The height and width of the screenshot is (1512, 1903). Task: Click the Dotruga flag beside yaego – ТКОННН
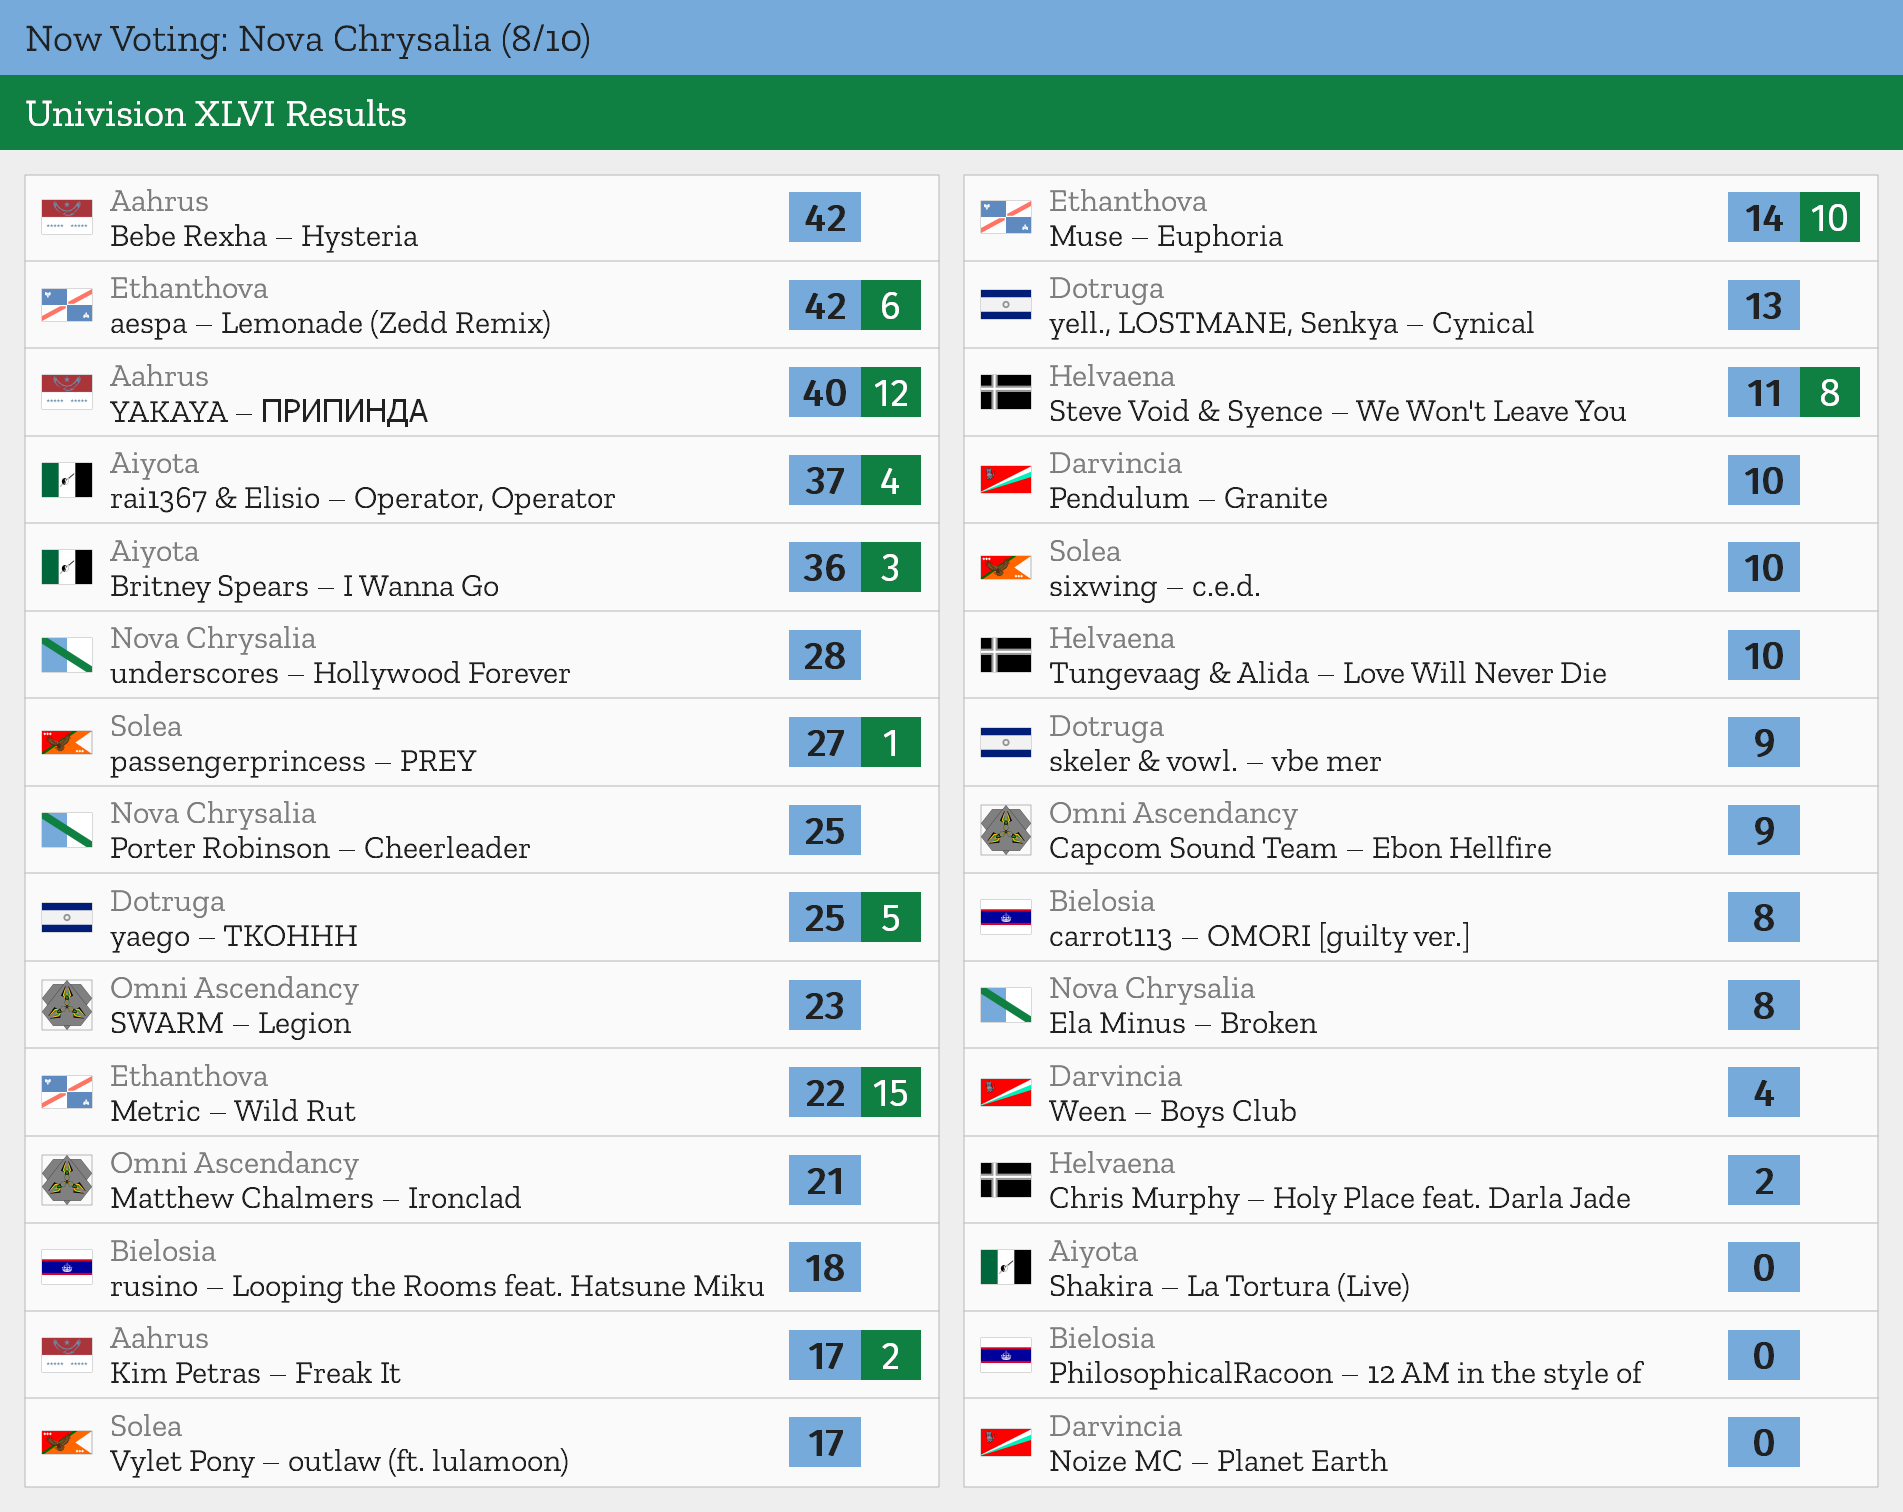pyautogui.click(x=67, y=917)
